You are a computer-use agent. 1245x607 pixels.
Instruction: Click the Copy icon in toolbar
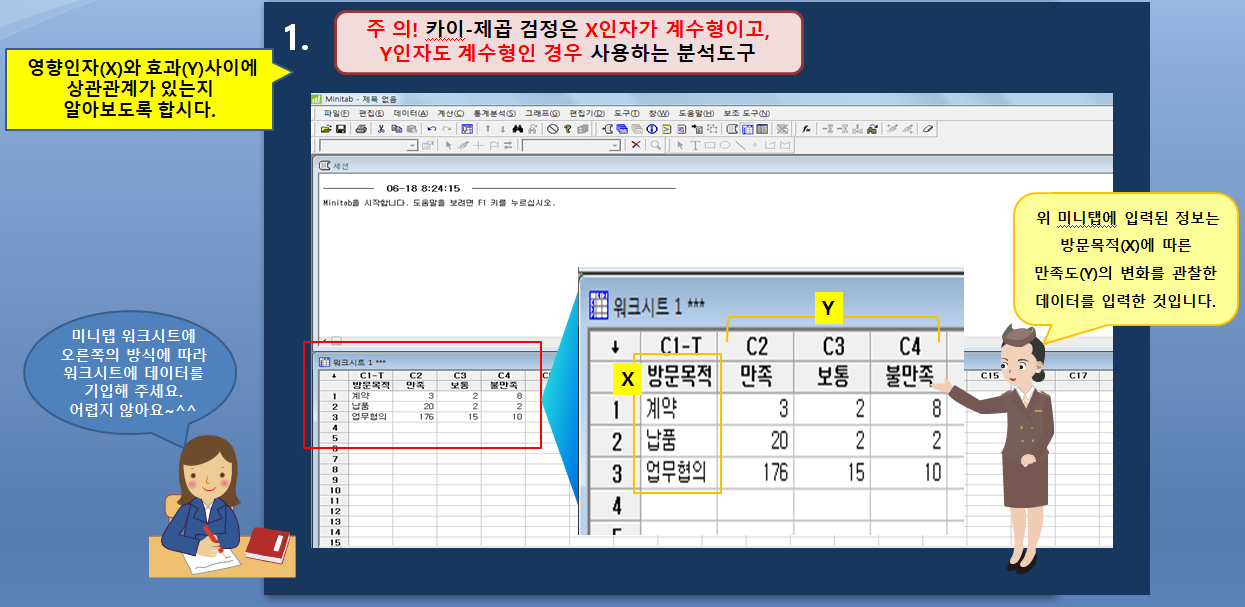[396, 129]
